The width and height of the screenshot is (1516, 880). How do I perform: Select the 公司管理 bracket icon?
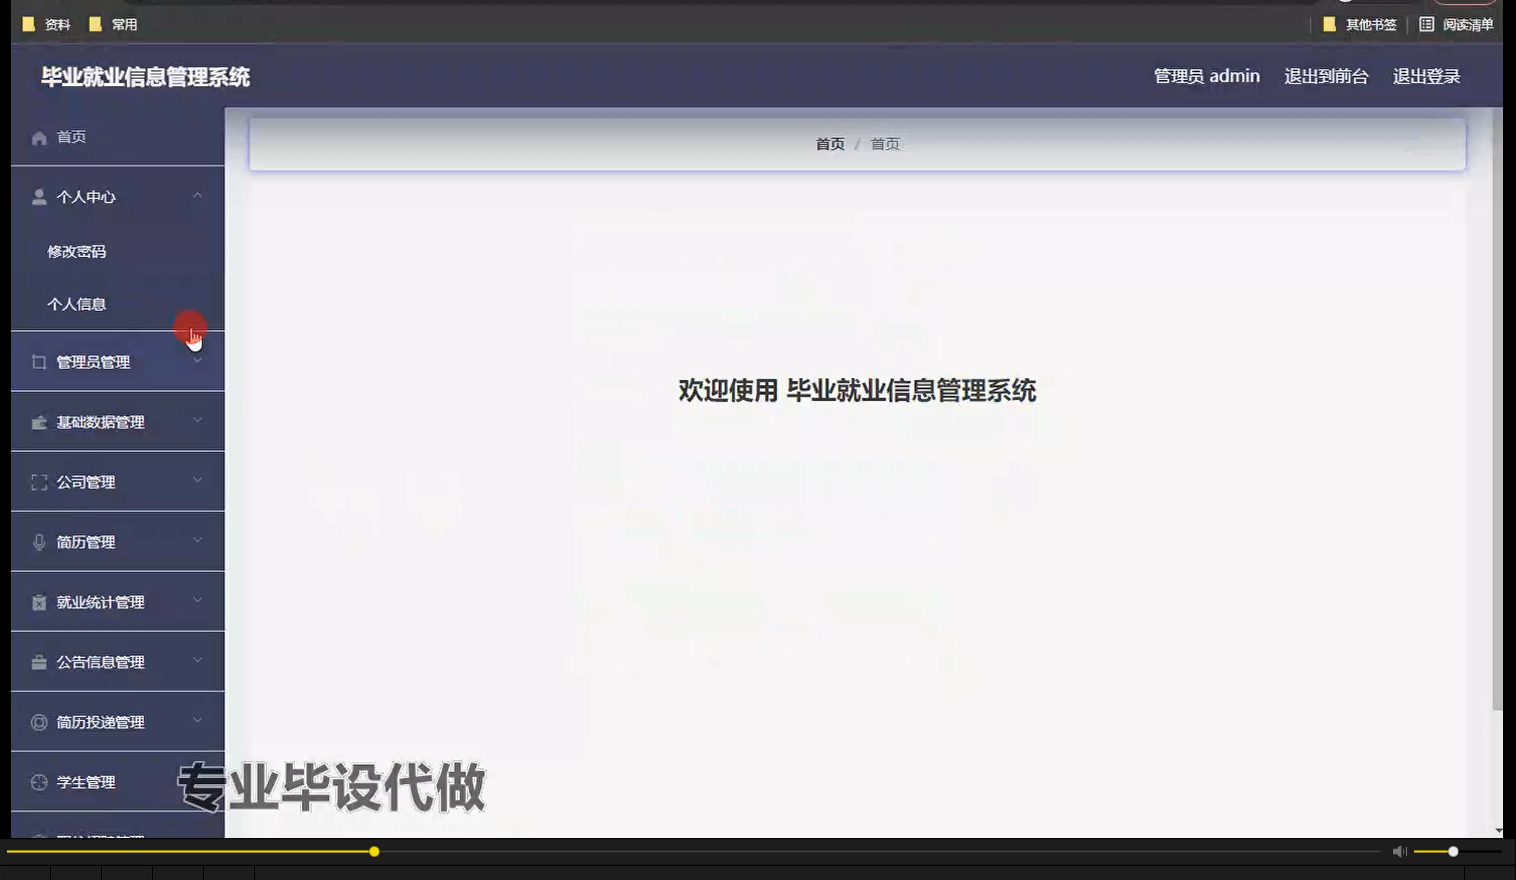tap(38, 481)
